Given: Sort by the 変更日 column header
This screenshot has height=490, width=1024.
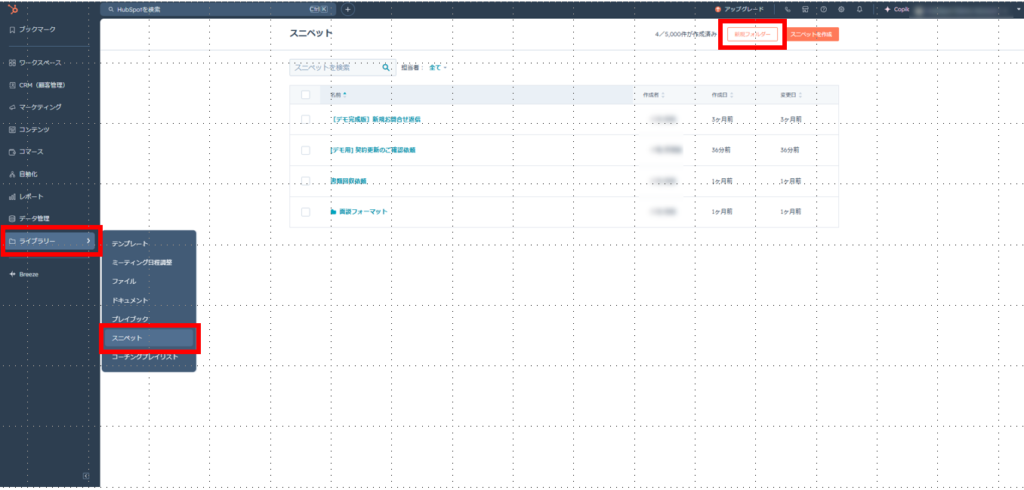Looking at the screenshot, I should click(x=791, y=95).
